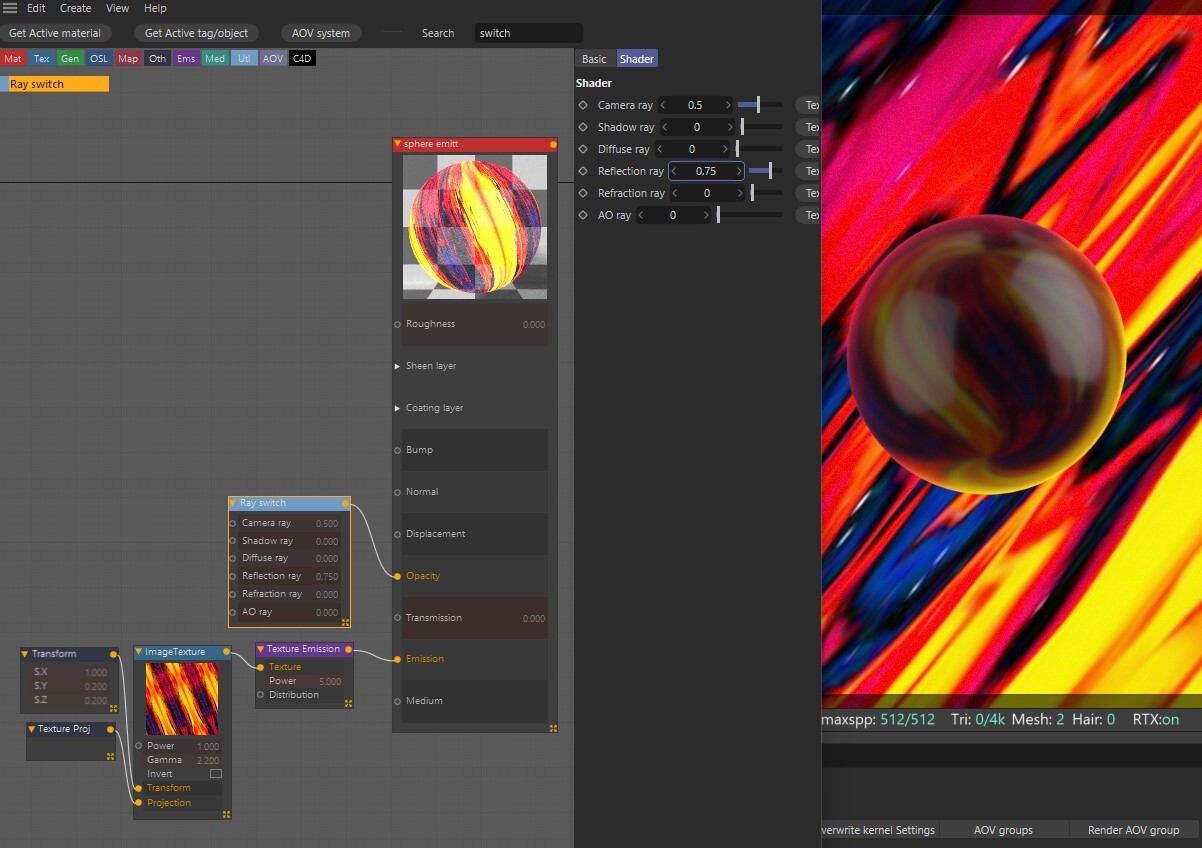
Task: Toggle the Invert checkbox in ImageTexture node
Action: [215, 774]
